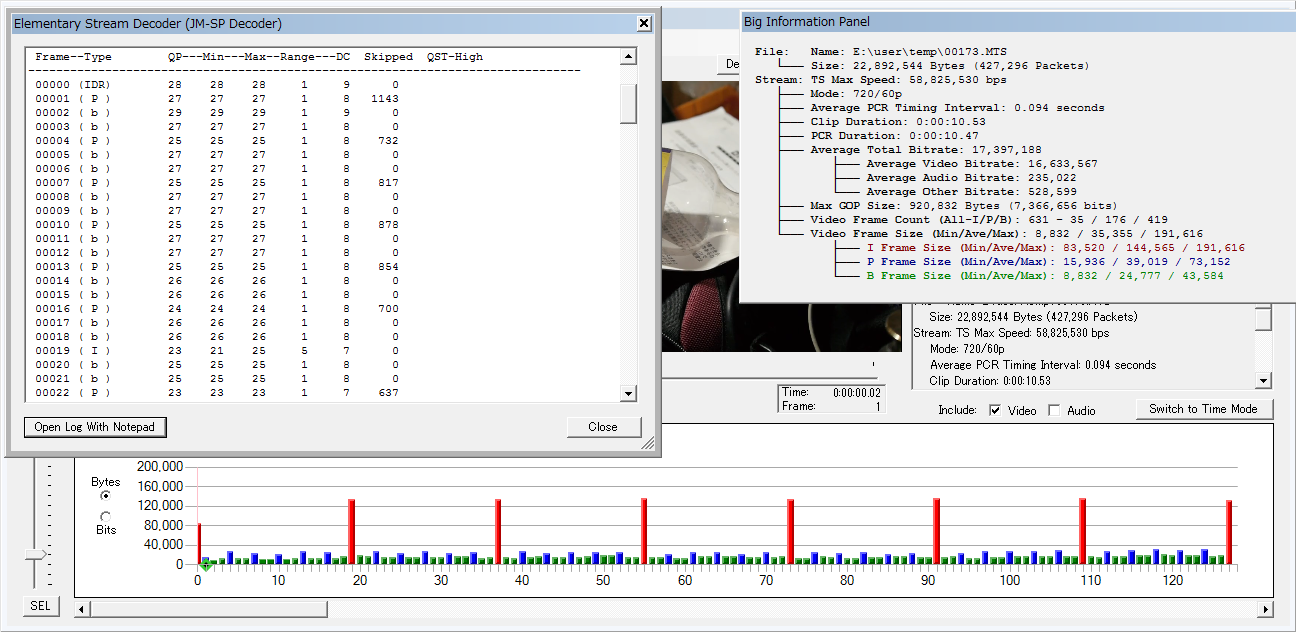Click the vertical zoom slider handle
The image size is (1296, 632).
tap(36, 554)
